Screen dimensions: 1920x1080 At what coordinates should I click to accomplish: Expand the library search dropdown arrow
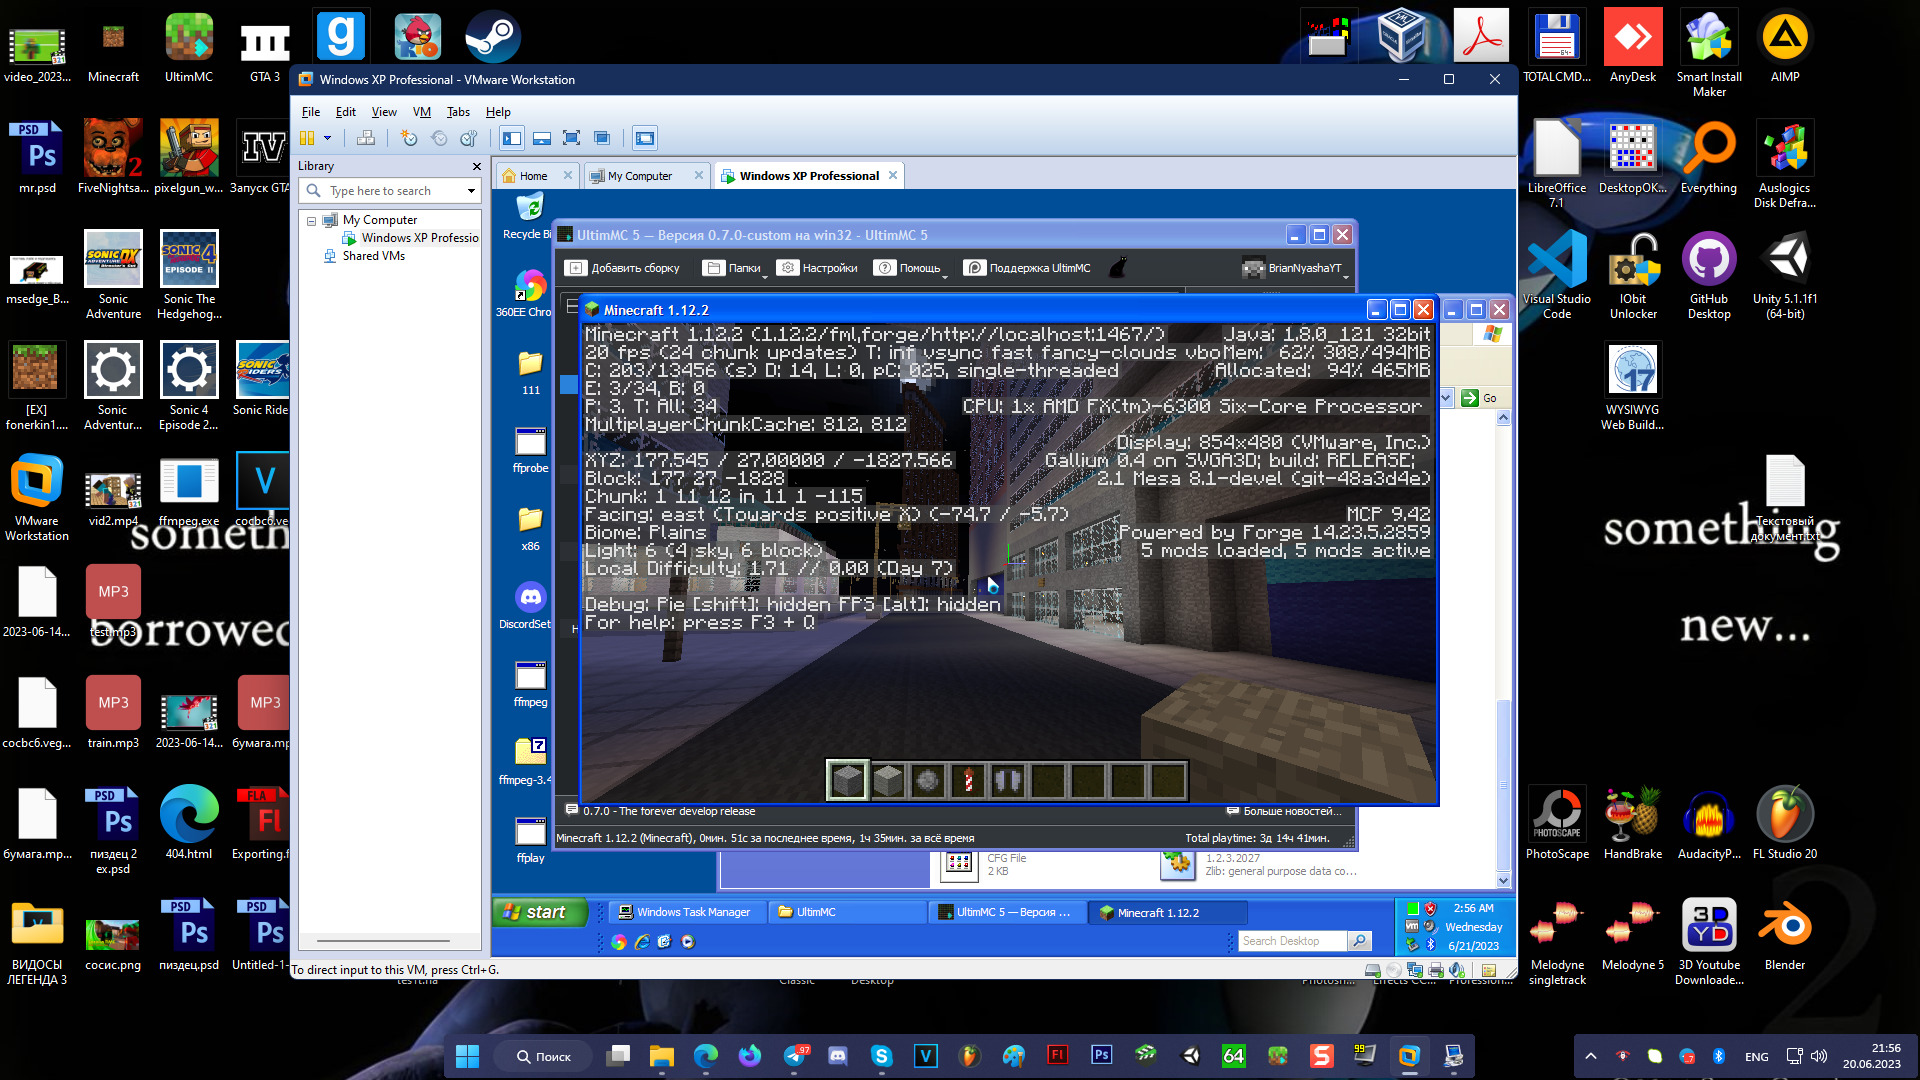pyautogui.click(x=471, y=191)
